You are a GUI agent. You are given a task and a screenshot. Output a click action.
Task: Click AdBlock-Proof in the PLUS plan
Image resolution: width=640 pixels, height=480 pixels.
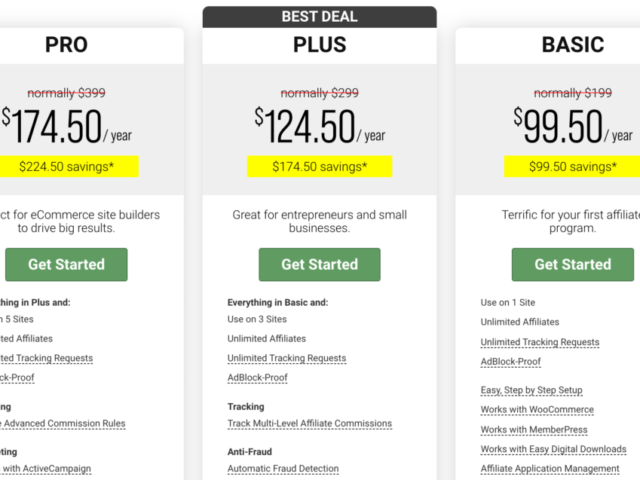point(257,378)
